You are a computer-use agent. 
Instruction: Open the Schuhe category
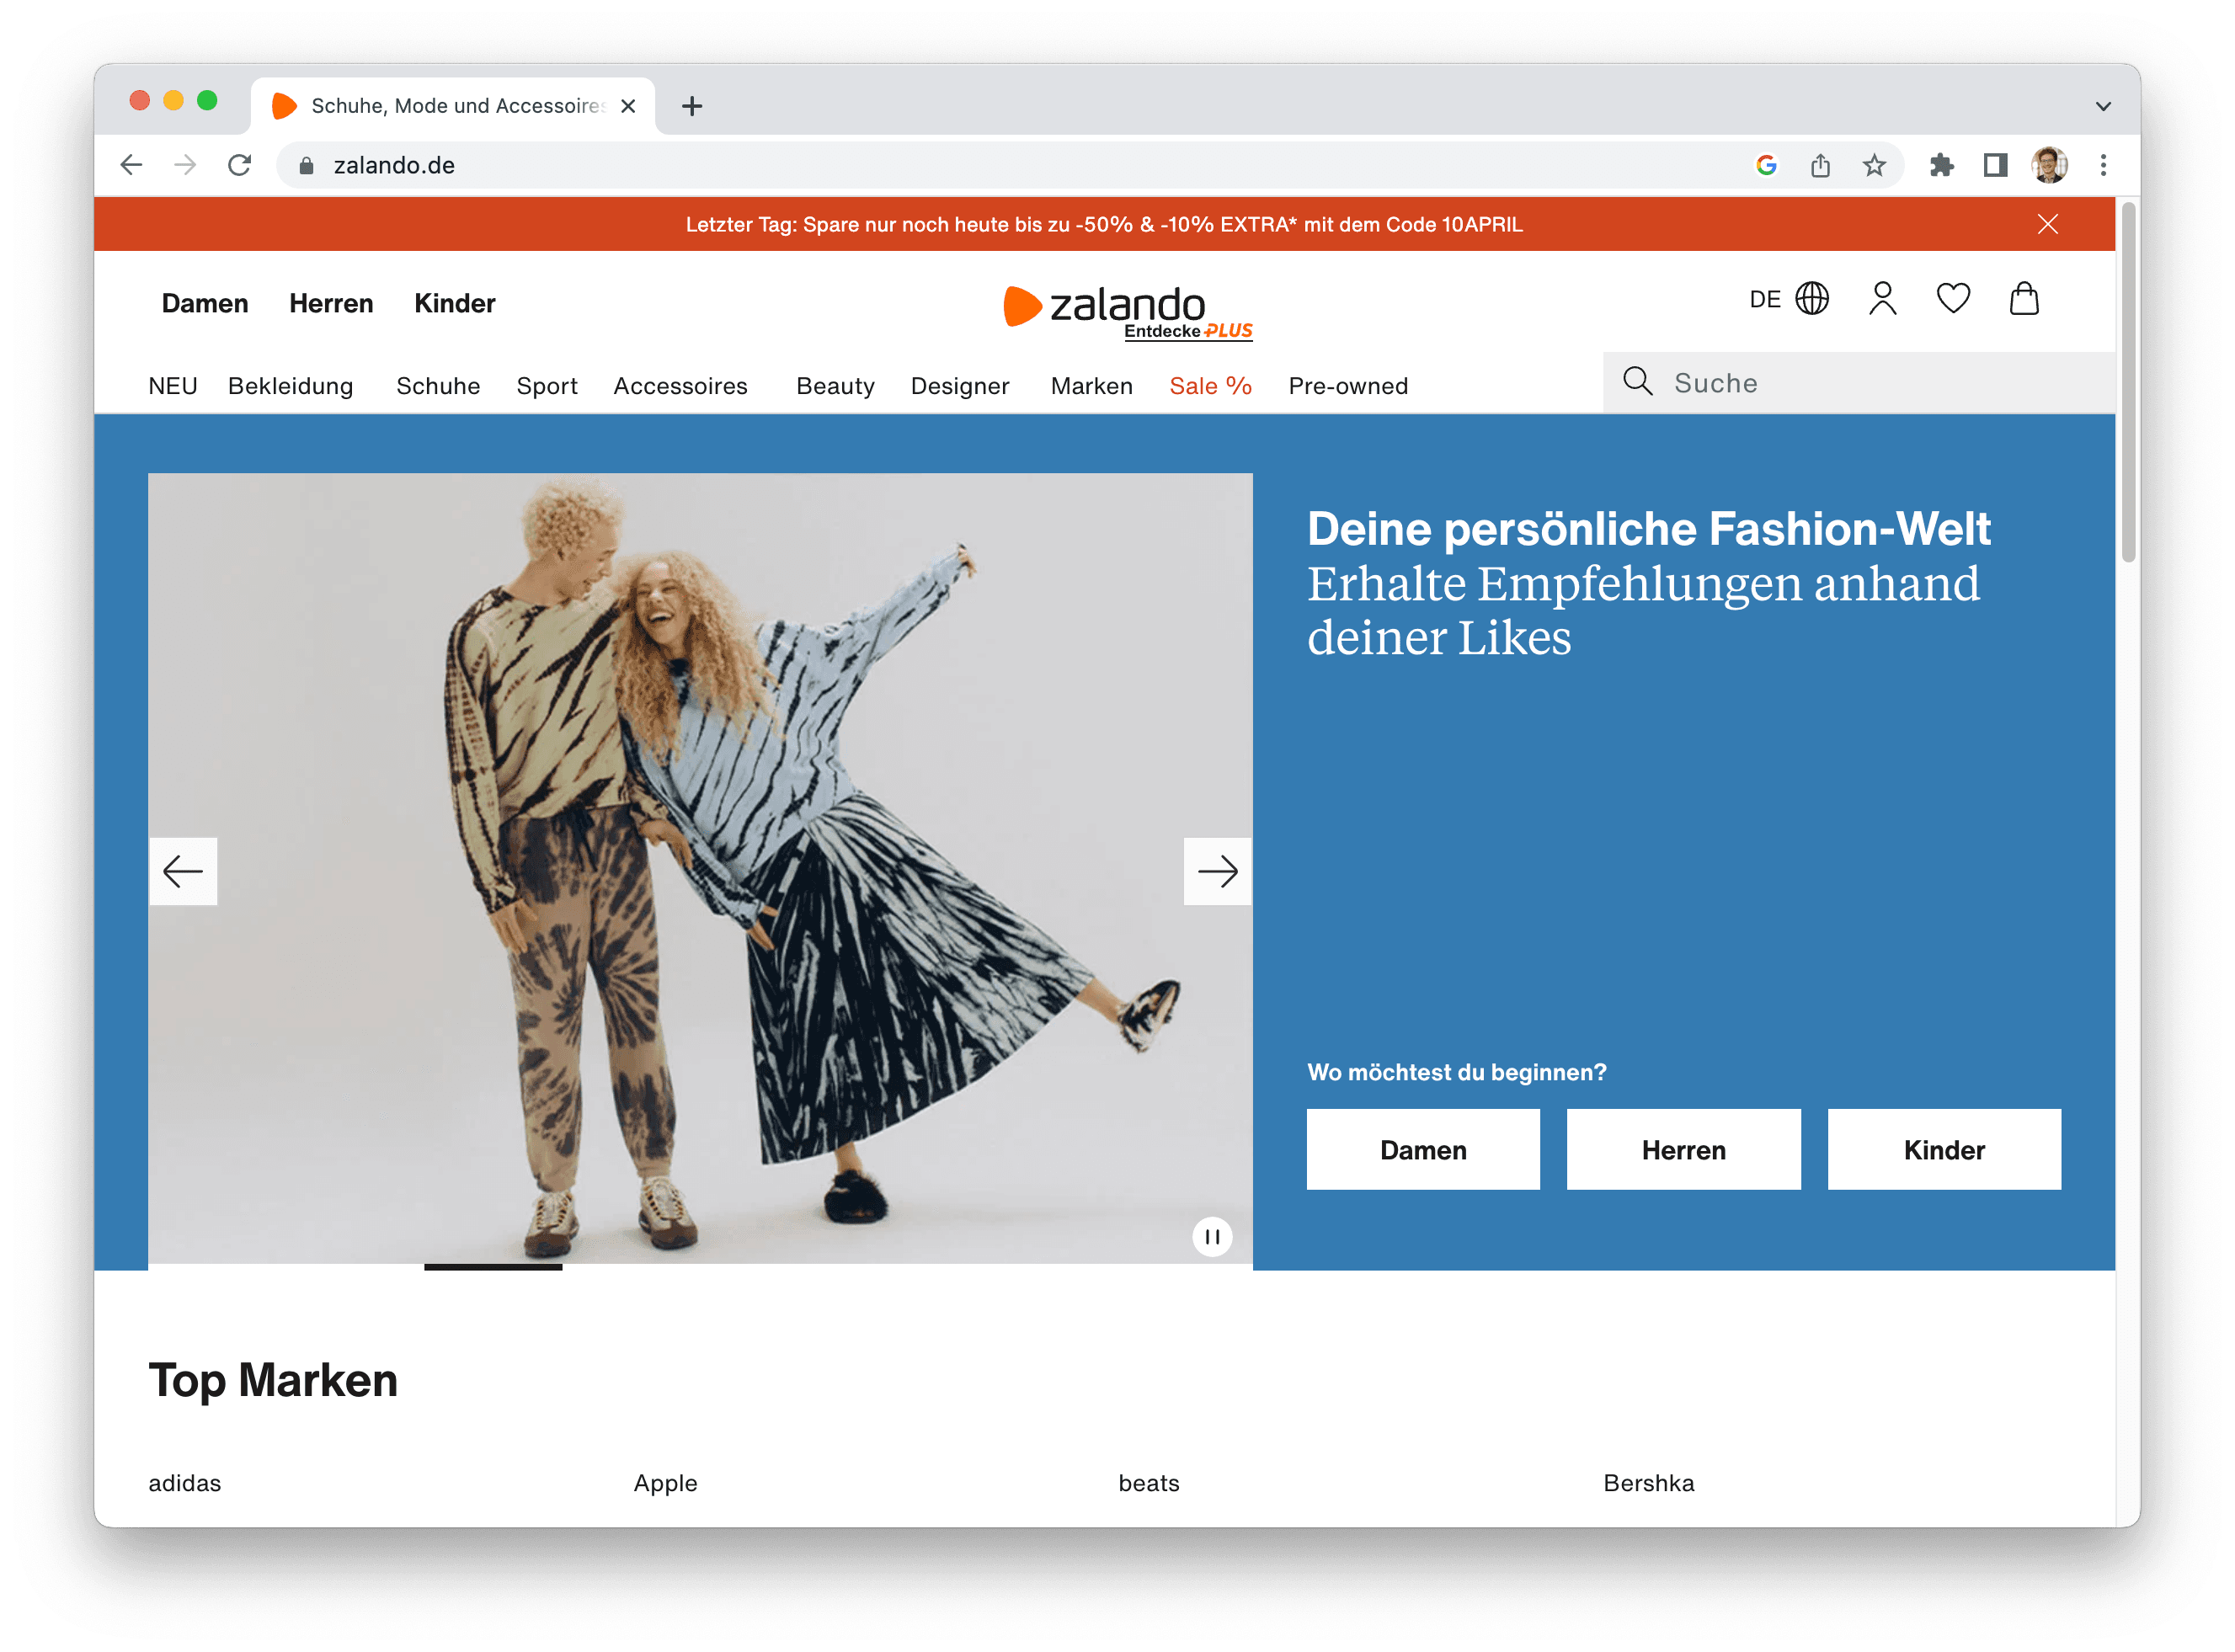tap(437, 386)
